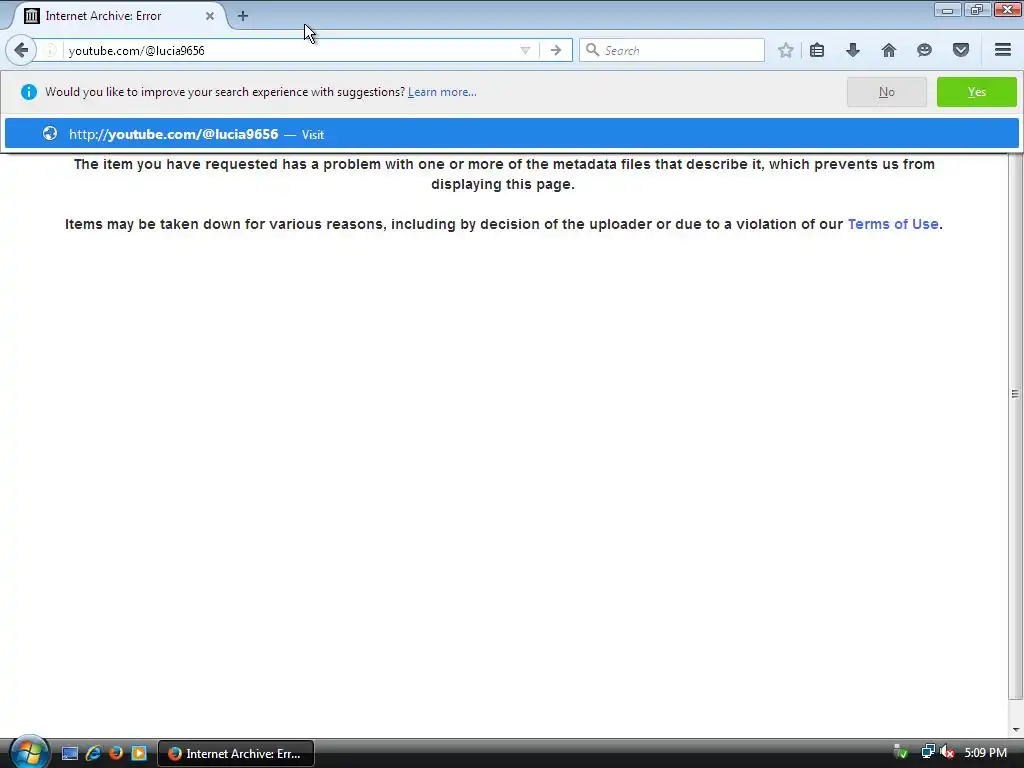The image size is (1024, 768).
Task: Accept search suggestions with Yes button
Action: pos(976,92)
